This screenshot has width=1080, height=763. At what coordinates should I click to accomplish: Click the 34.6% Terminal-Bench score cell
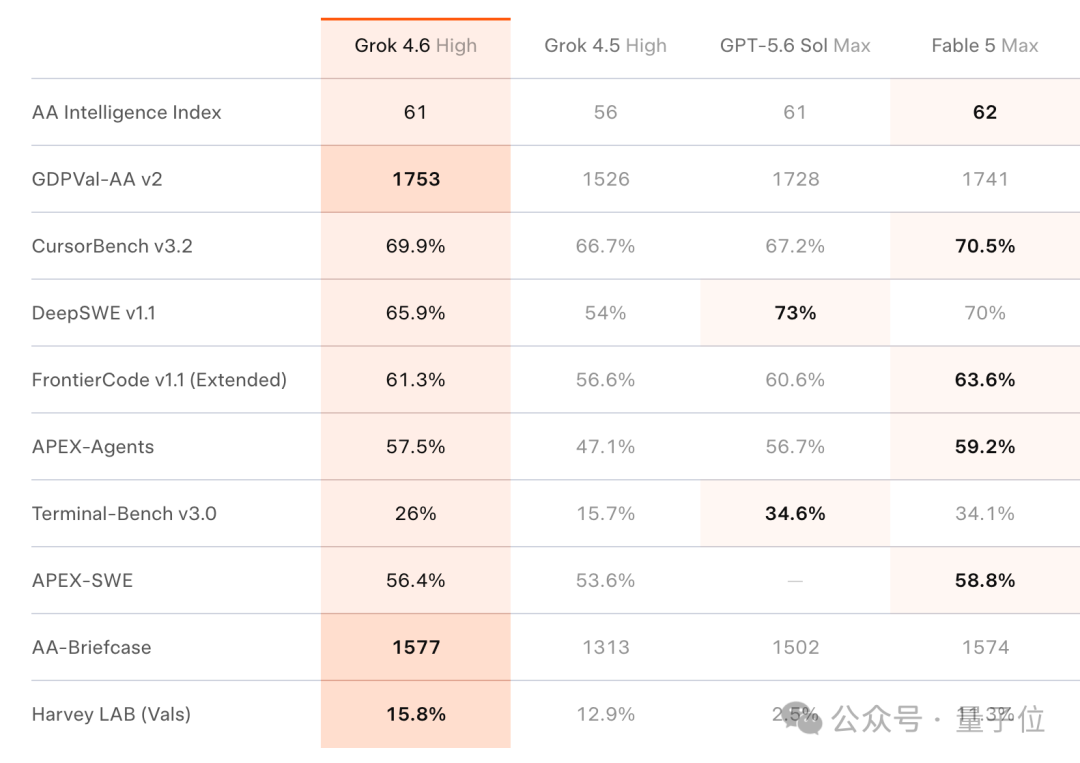click(x=795, y=514)
